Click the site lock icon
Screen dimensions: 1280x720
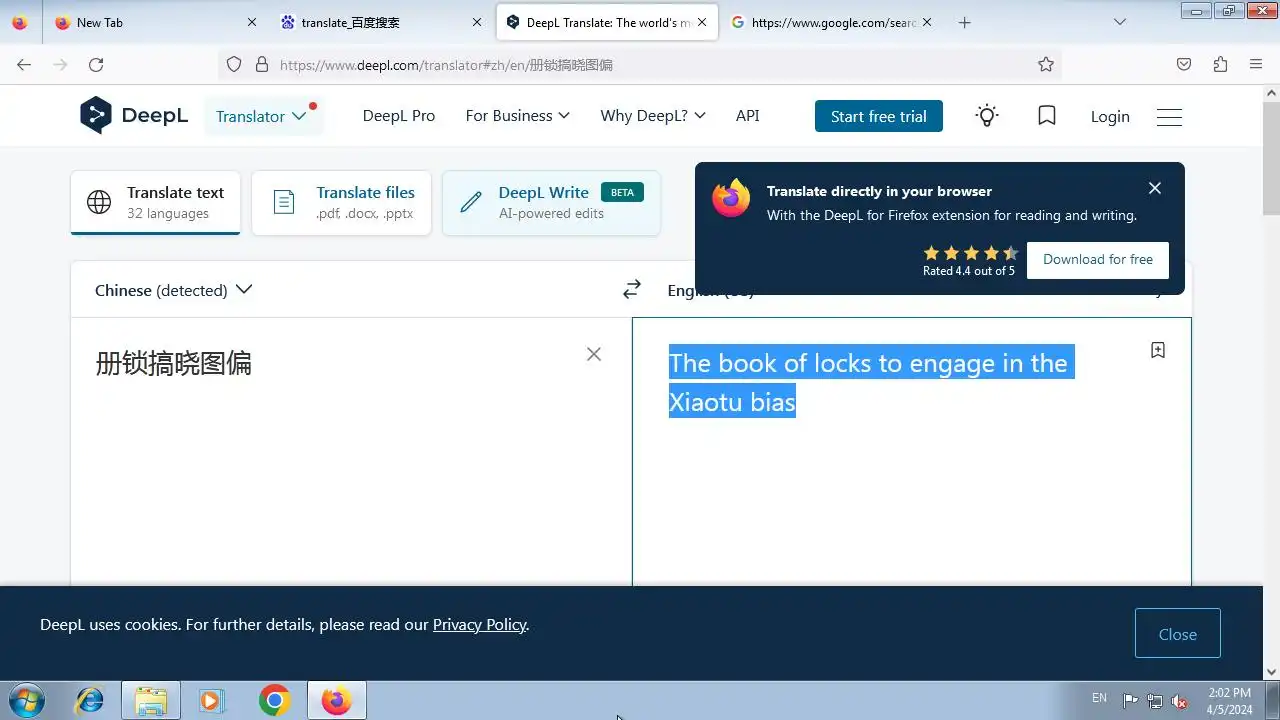point(262,64)
